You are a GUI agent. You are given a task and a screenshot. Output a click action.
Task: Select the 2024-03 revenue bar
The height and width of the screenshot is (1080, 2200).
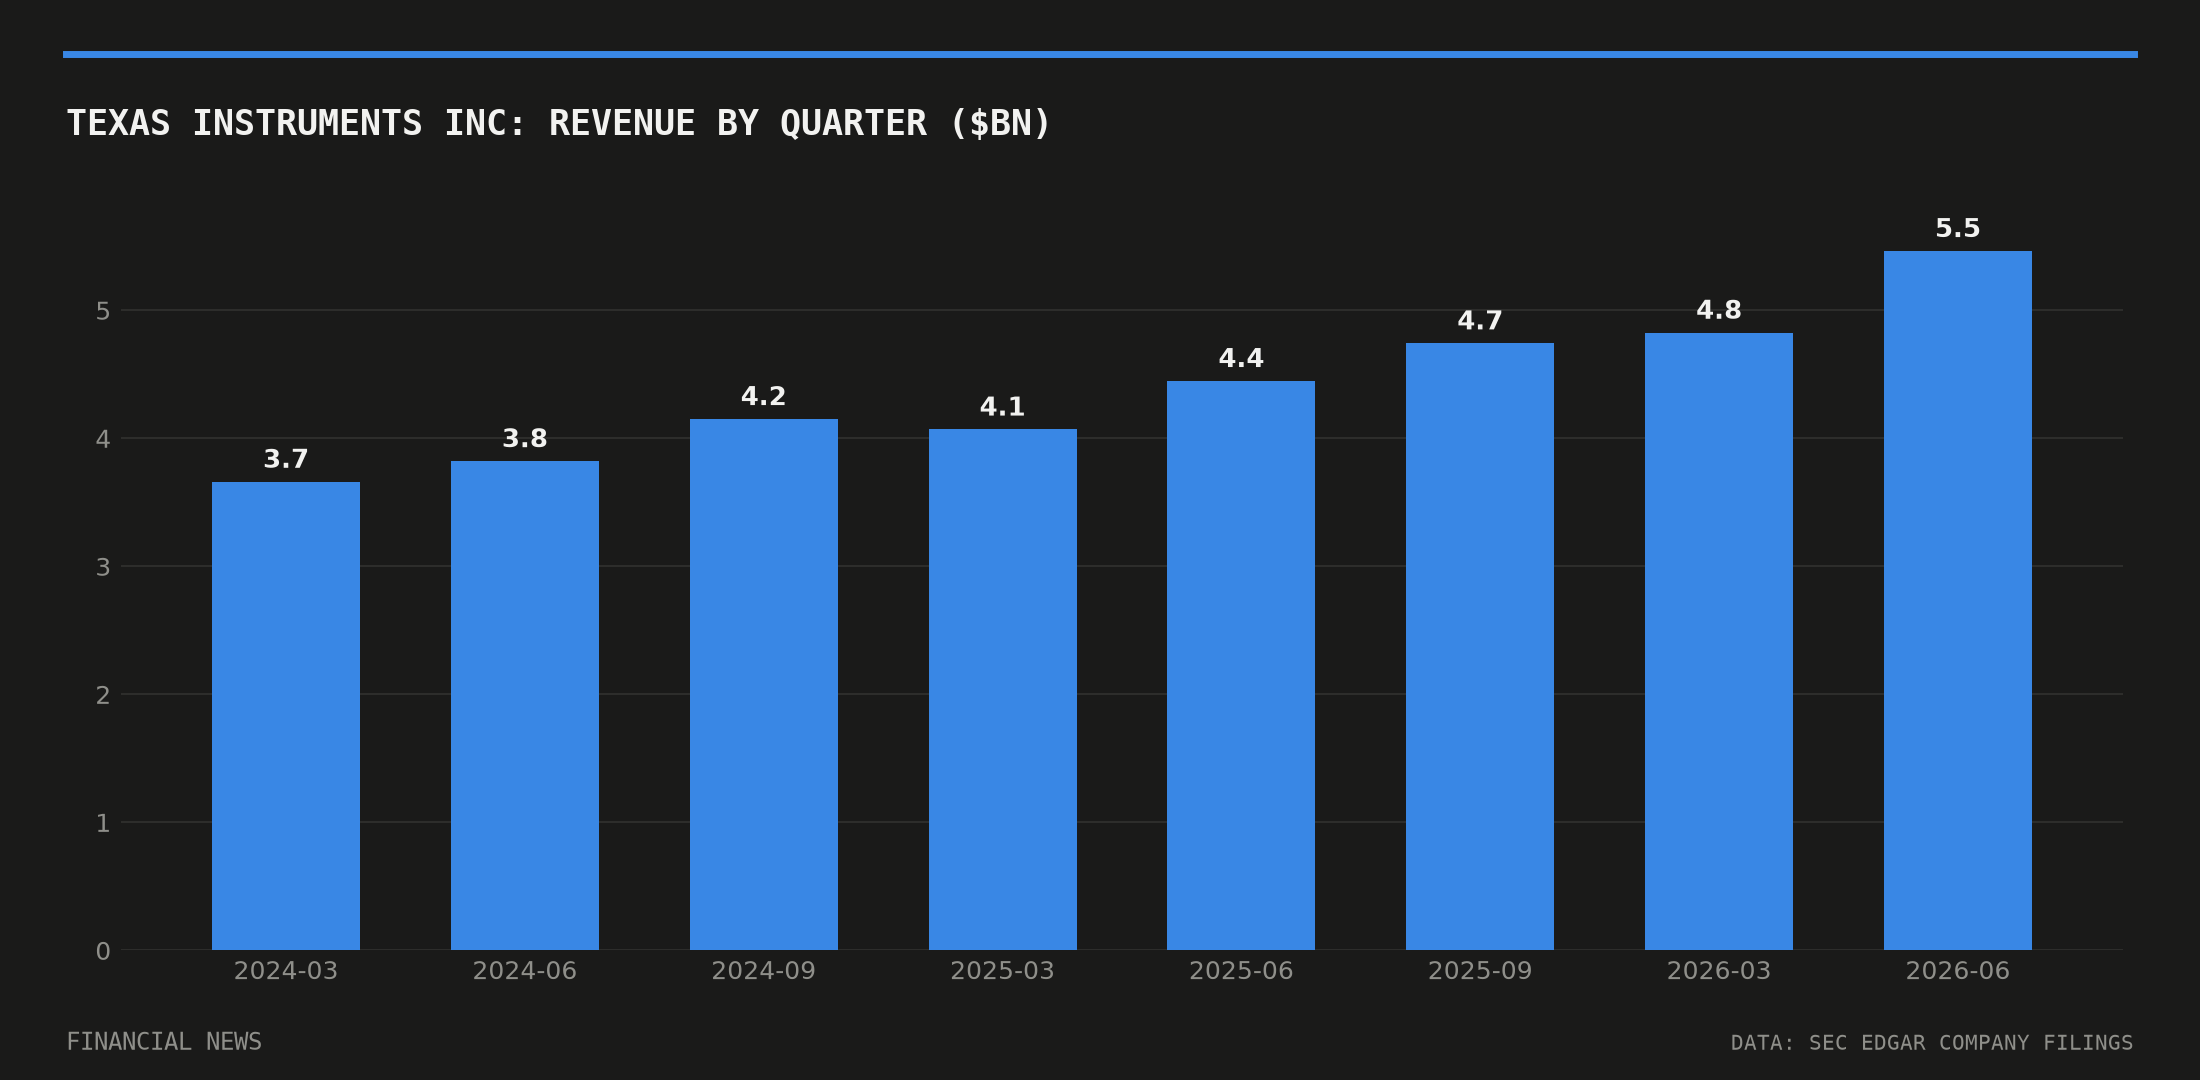pyautogui.click(x=286, y=716)
